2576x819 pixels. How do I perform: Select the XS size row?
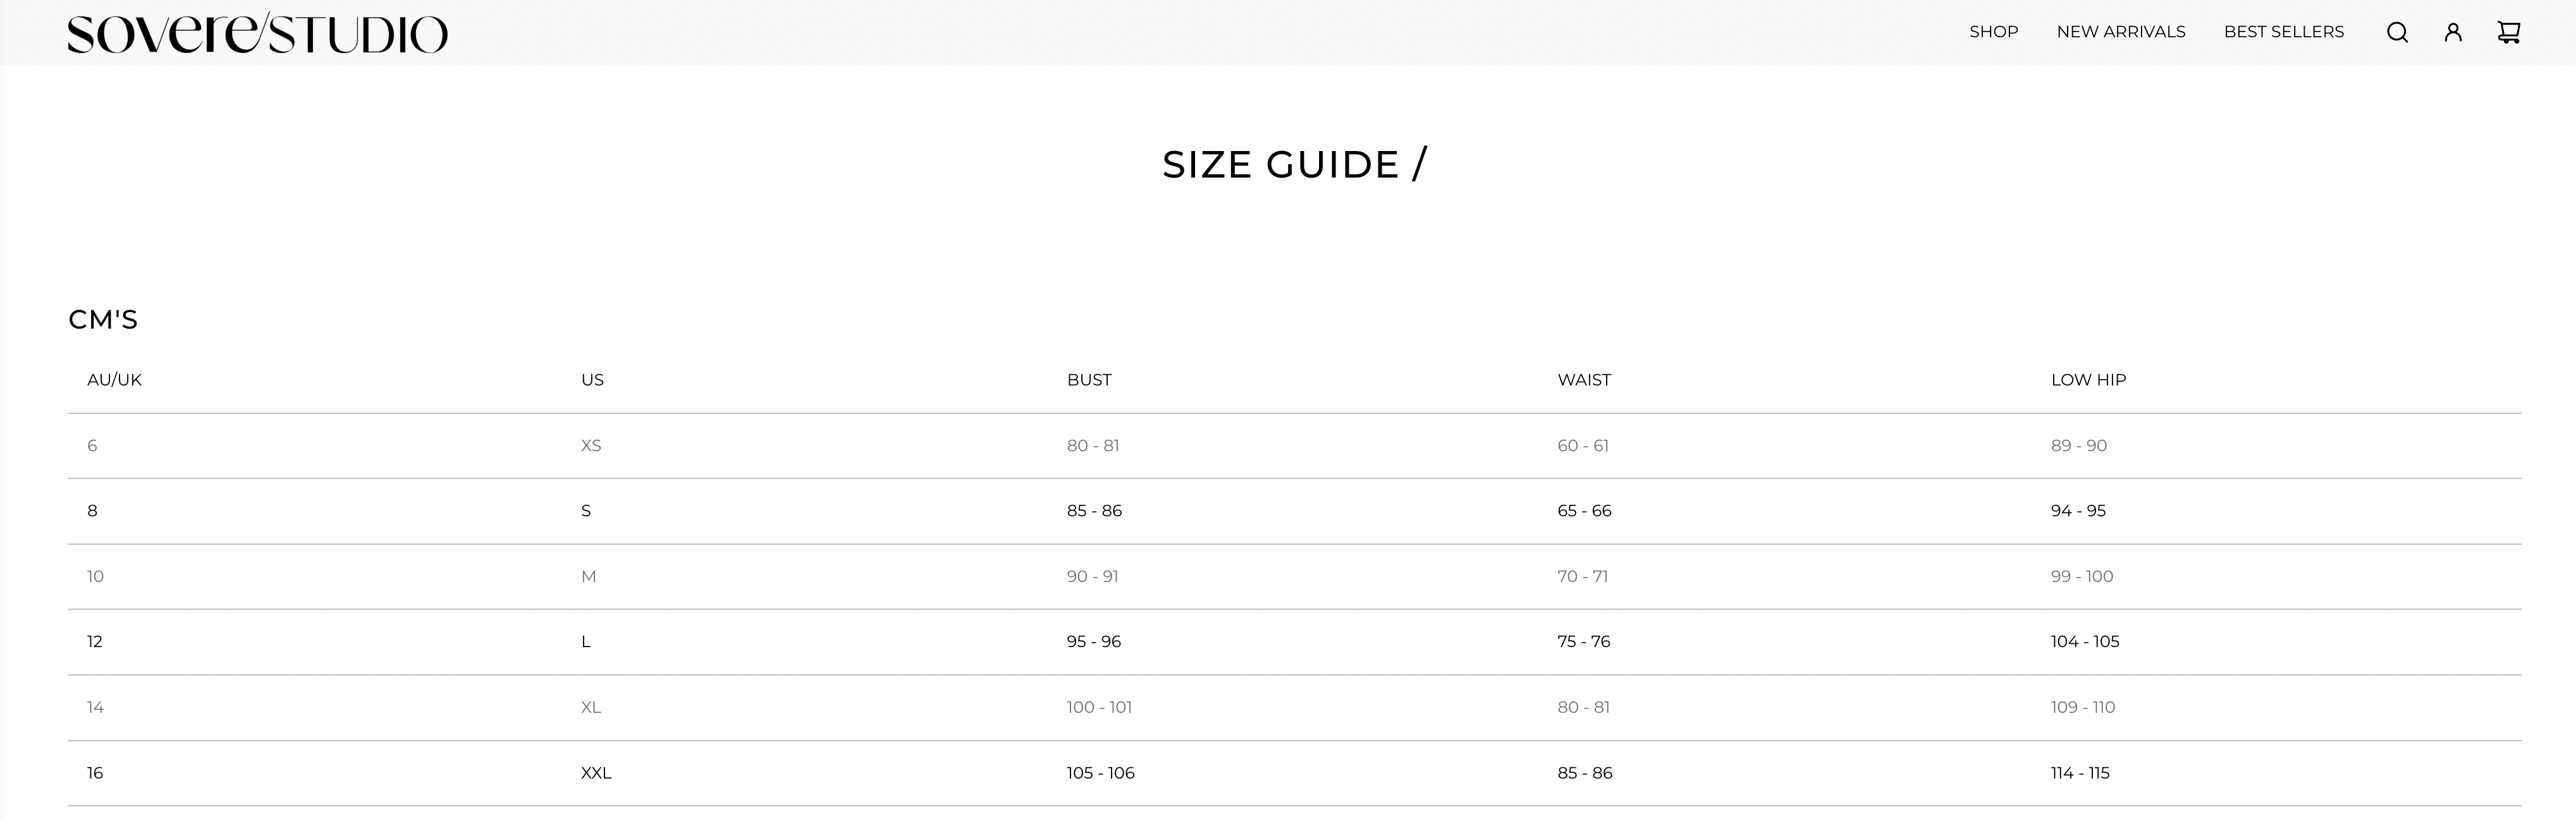(x=591, y=446)
